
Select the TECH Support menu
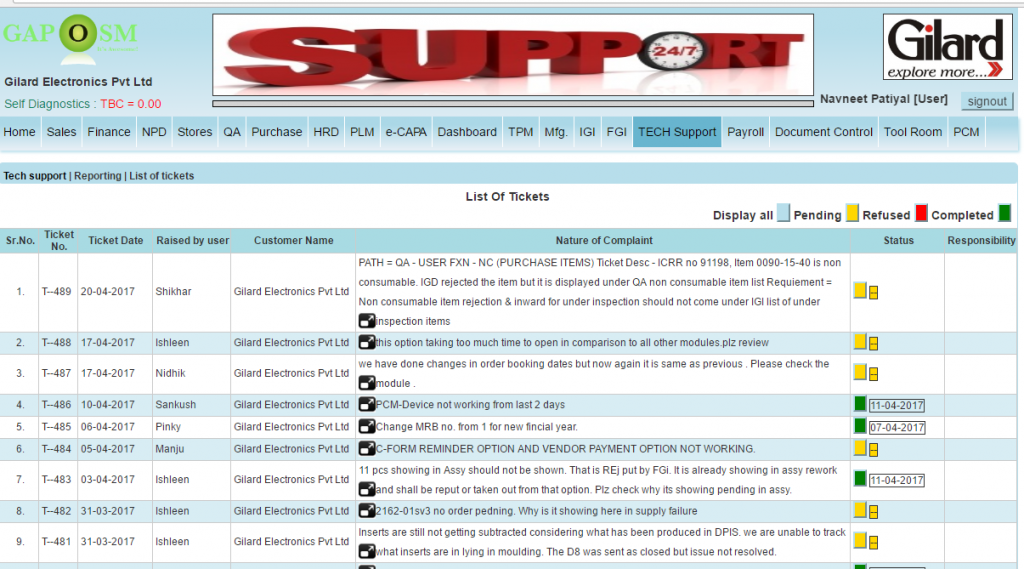coord(677,132)
